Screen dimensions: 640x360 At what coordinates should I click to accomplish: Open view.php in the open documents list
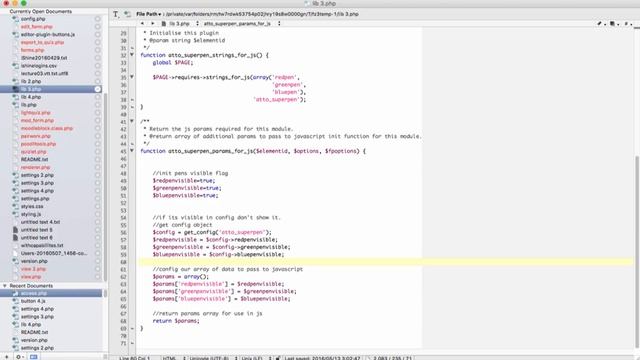pyautogui.click(x=31, y=277)
